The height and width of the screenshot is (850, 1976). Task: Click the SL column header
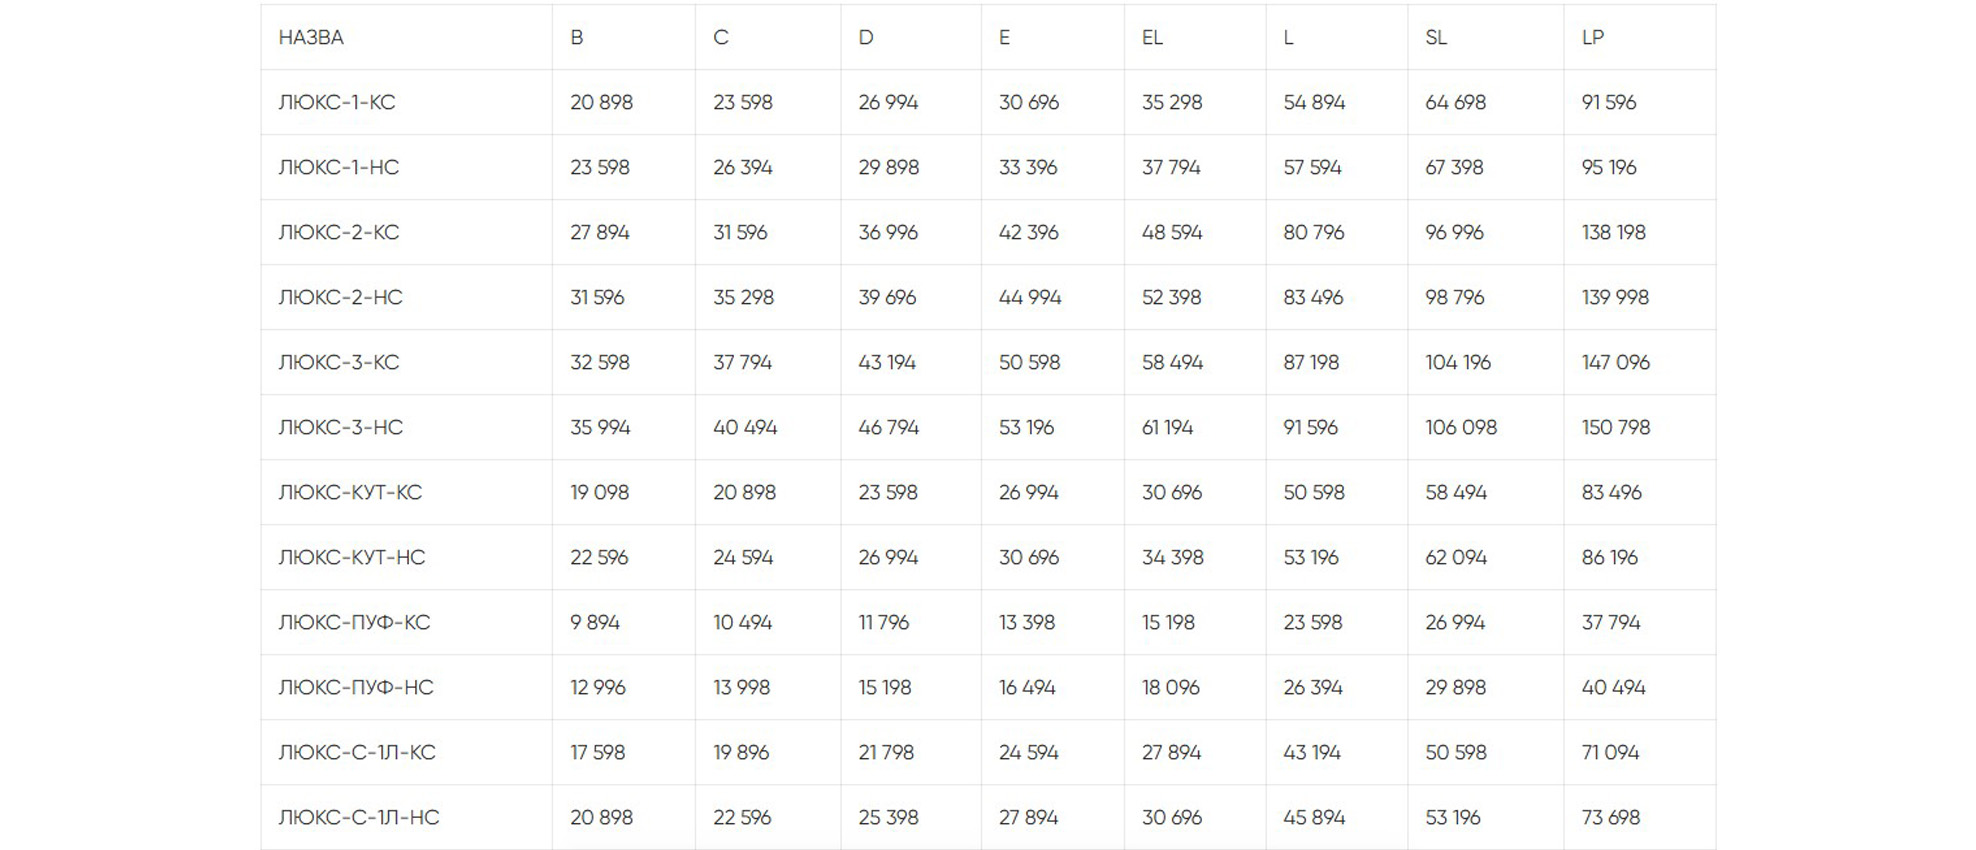point(1436,37)
